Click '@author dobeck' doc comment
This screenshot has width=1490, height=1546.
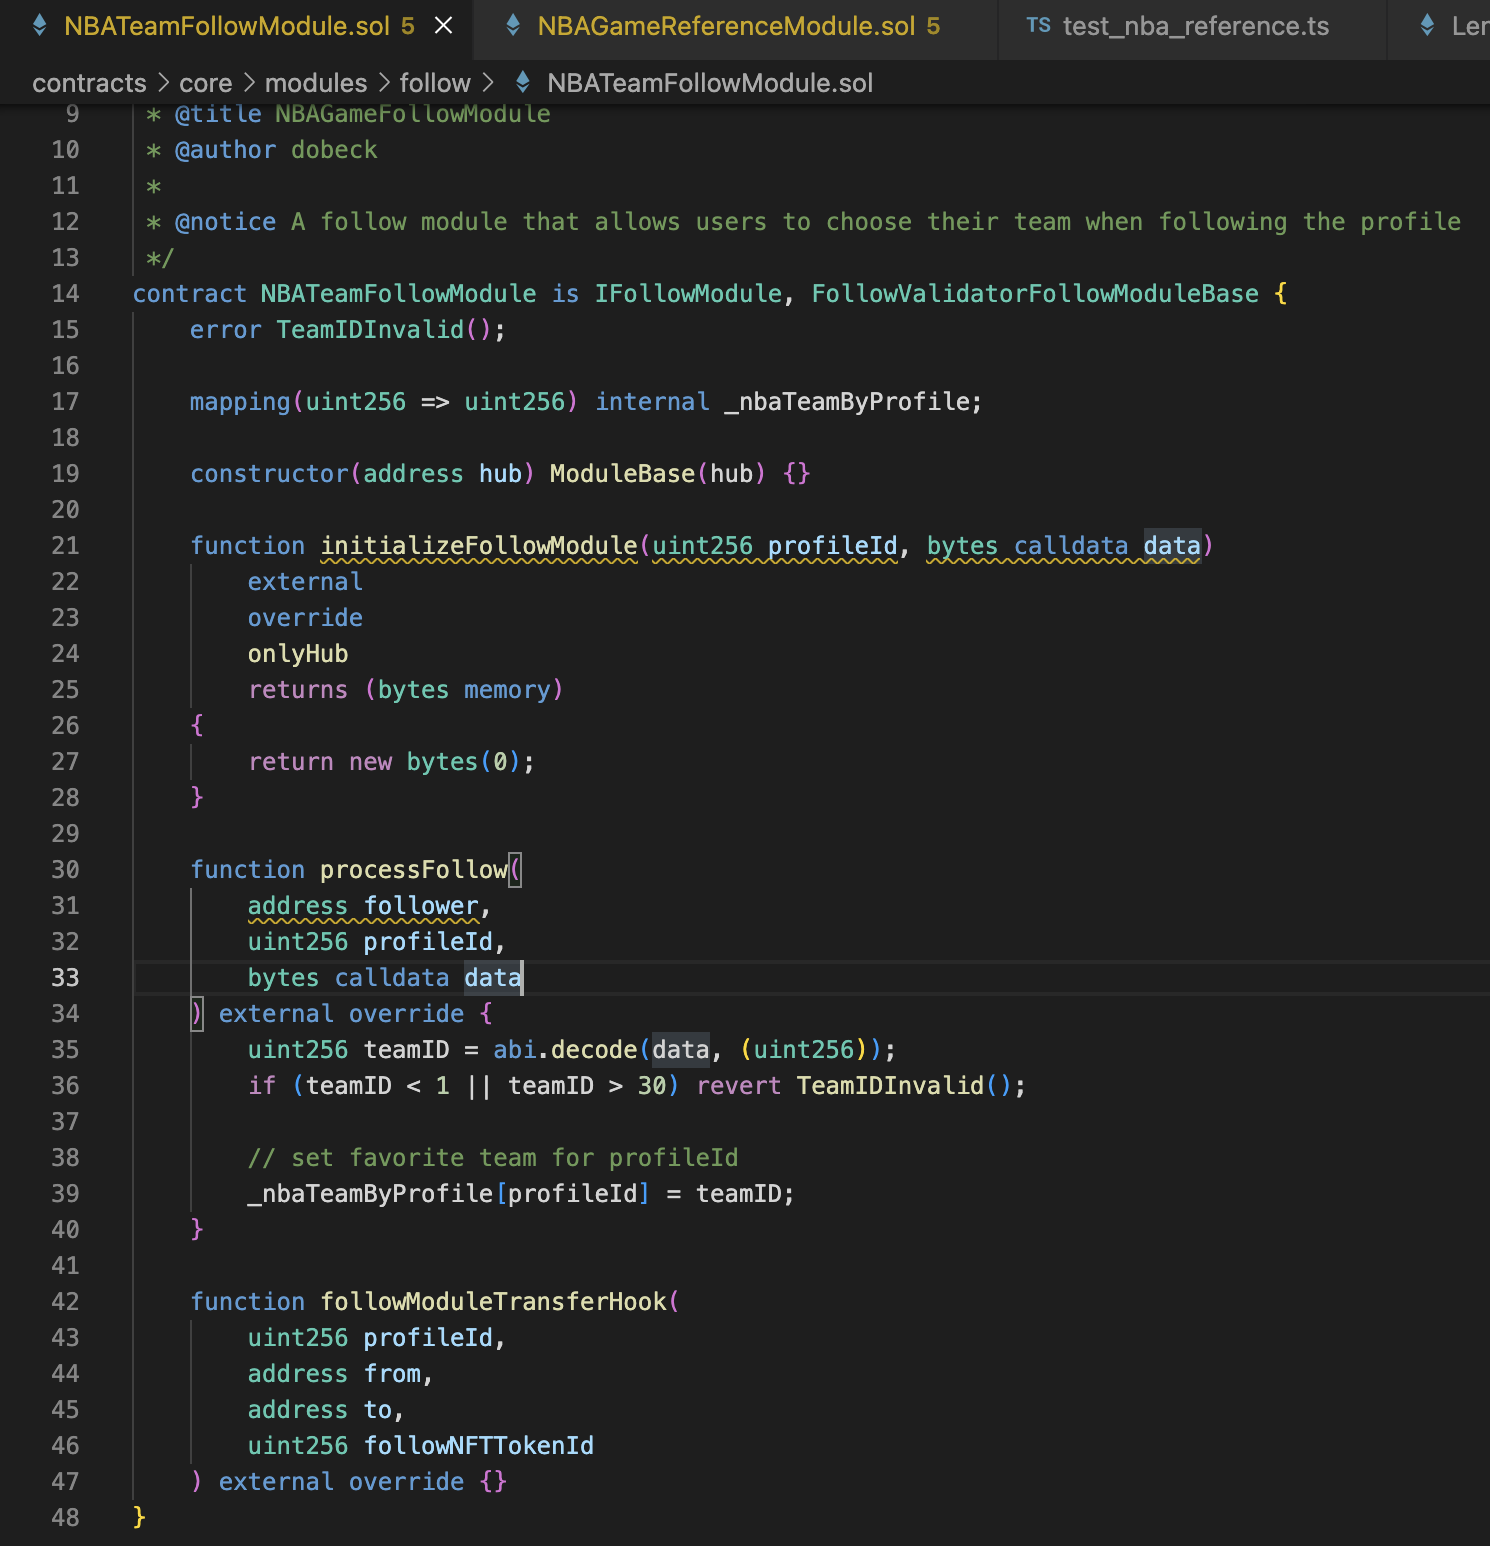[276, 150]
